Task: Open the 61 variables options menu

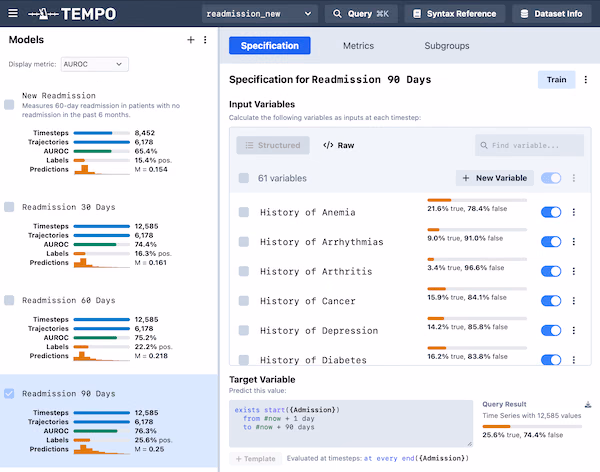Action: tap(574, 178)
